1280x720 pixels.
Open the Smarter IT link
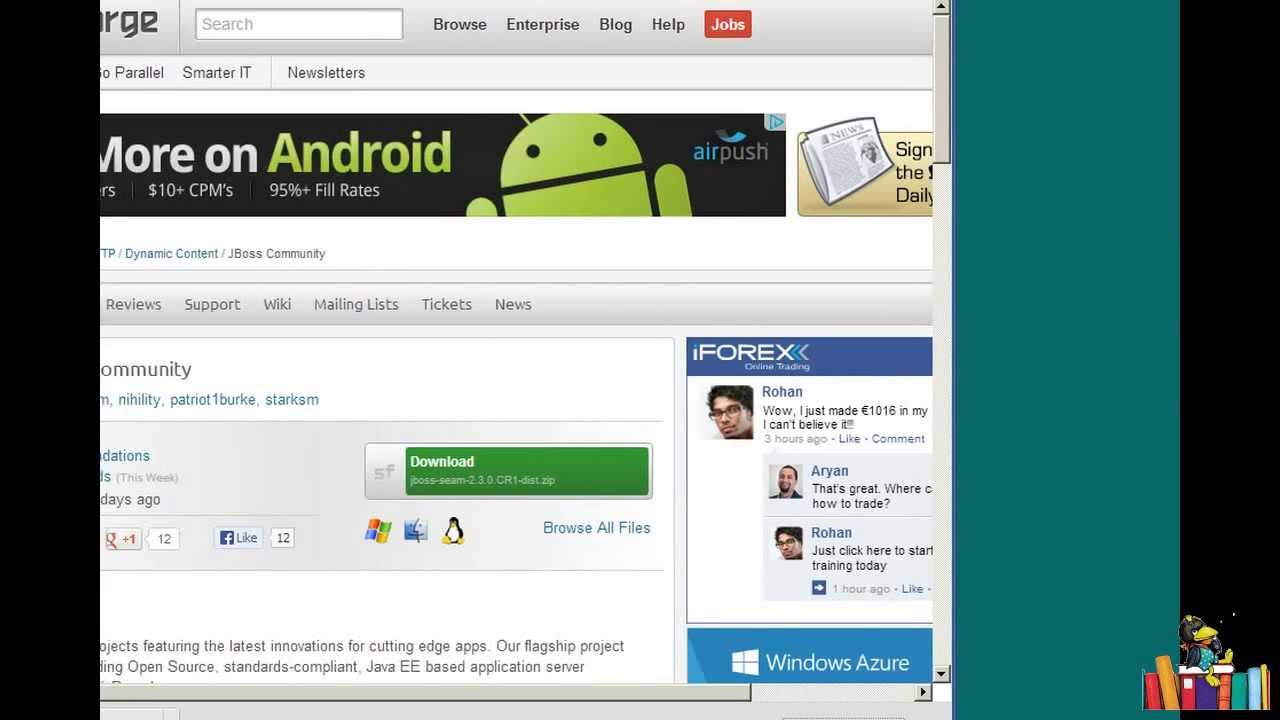click(x=217, y=73)
